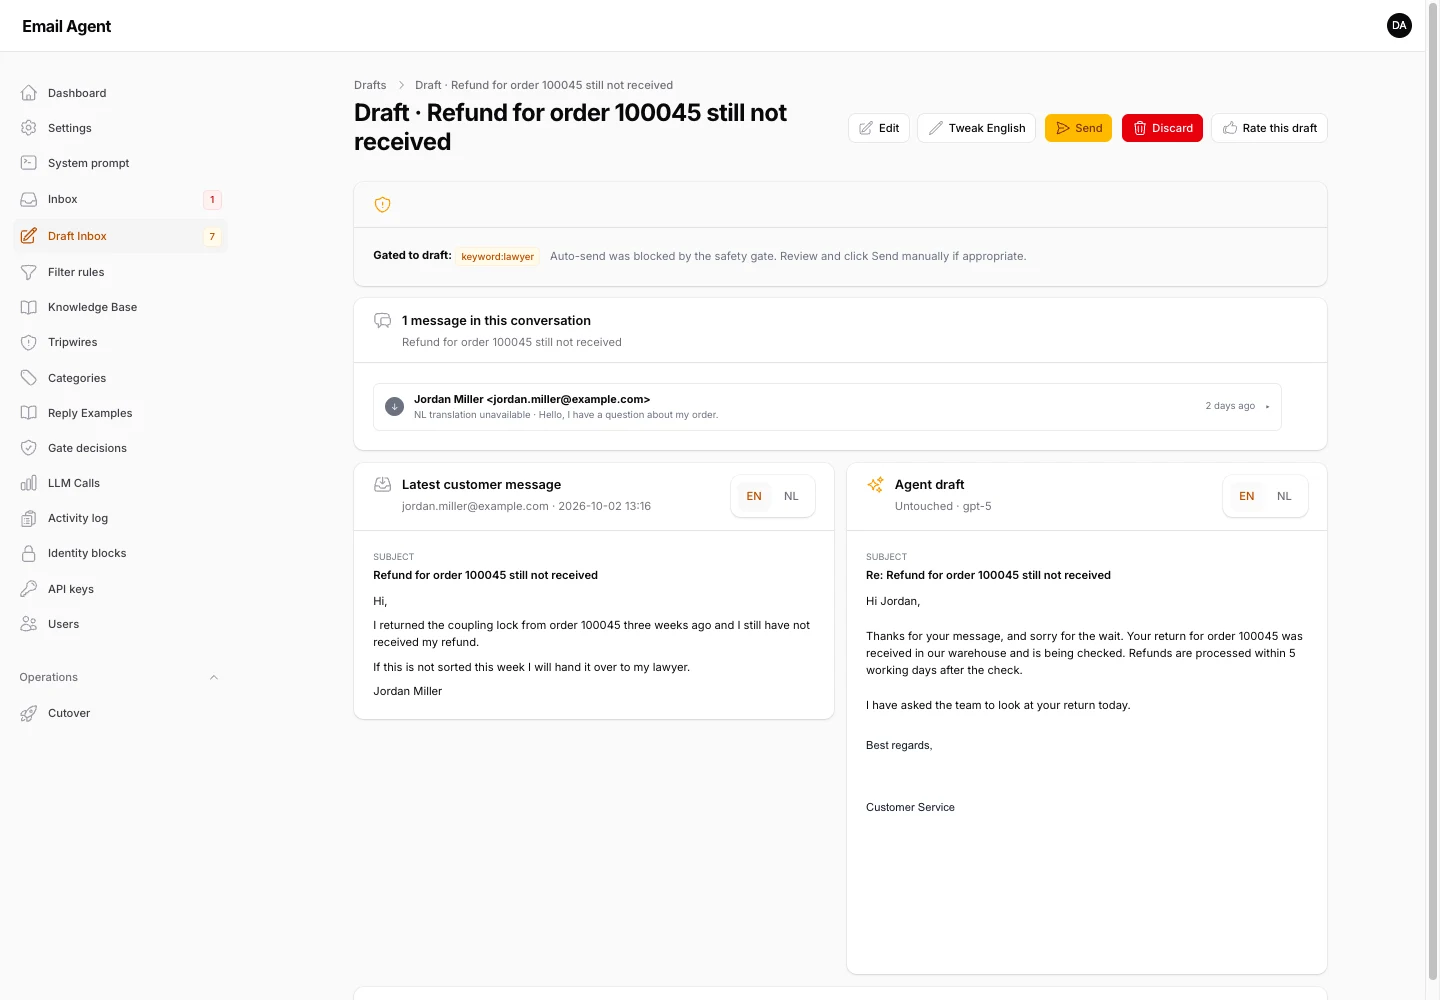Switch agent draft to NL language
Viewport: 1440px width, 1000px height.
(x=1284, y=496)
